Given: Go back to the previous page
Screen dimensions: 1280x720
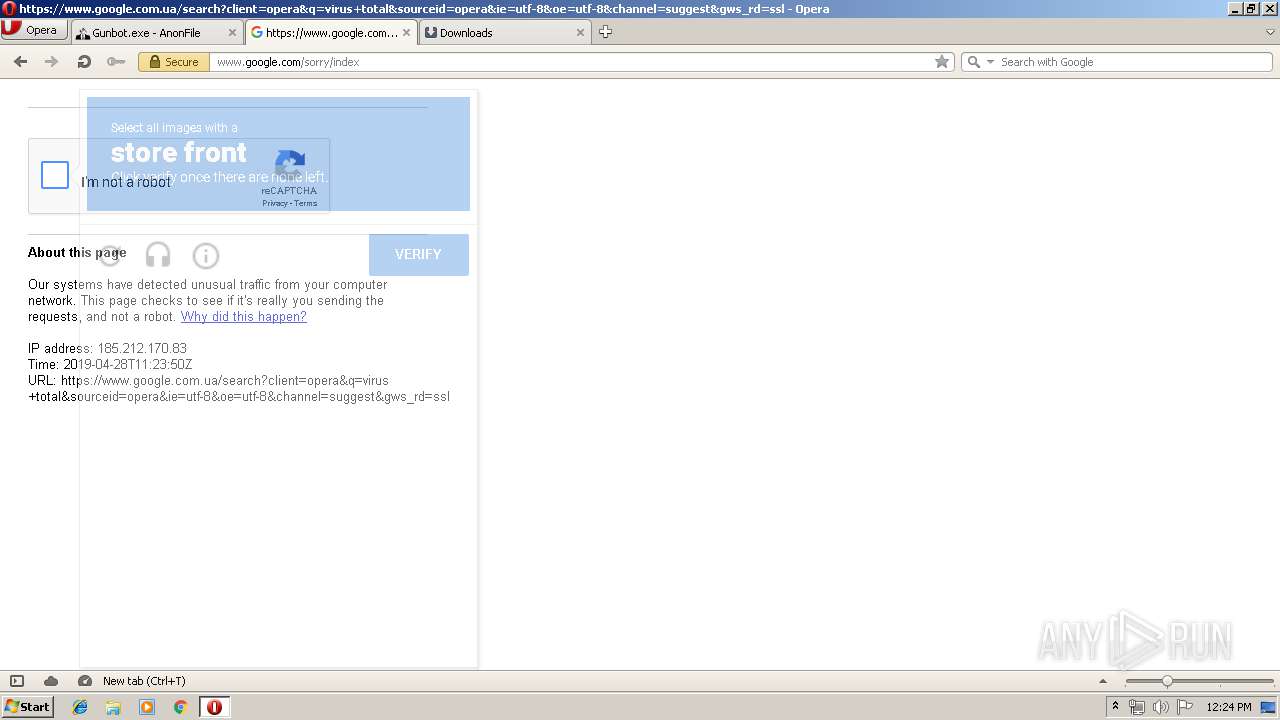Looking at the screenshot, I should click(20, 62).
